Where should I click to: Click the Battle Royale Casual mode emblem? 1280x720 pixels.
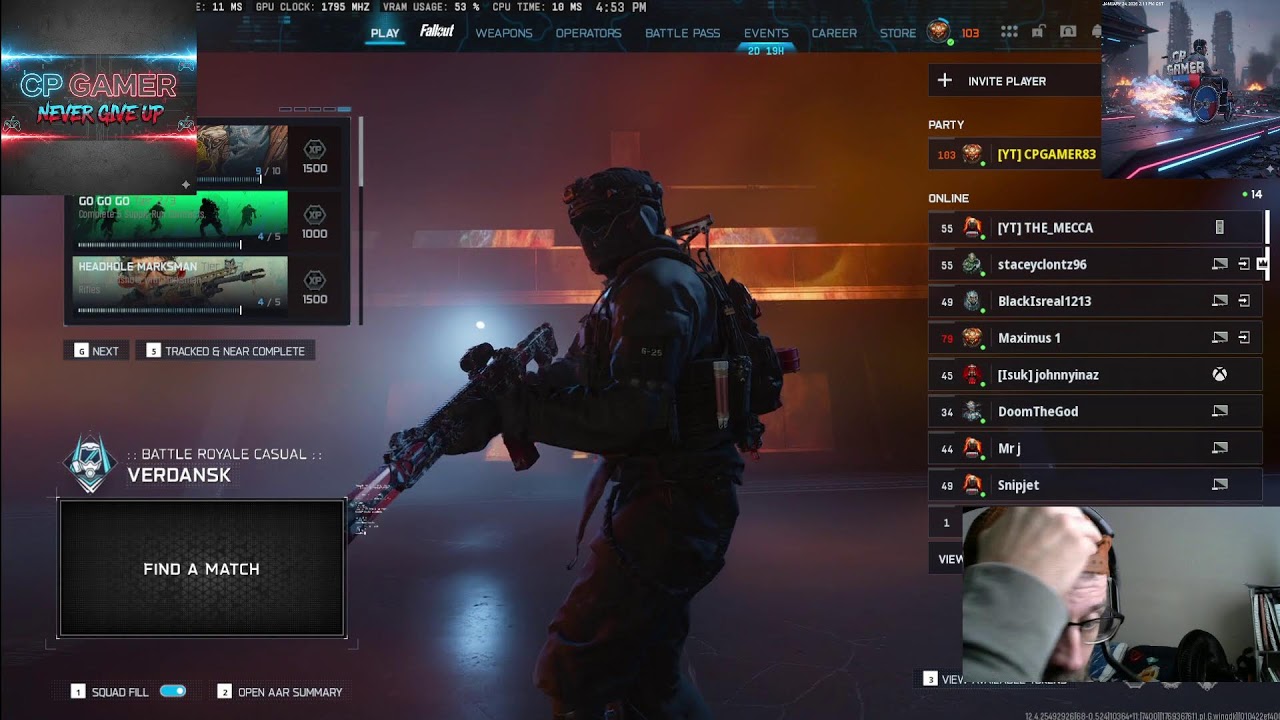(91, 463)
